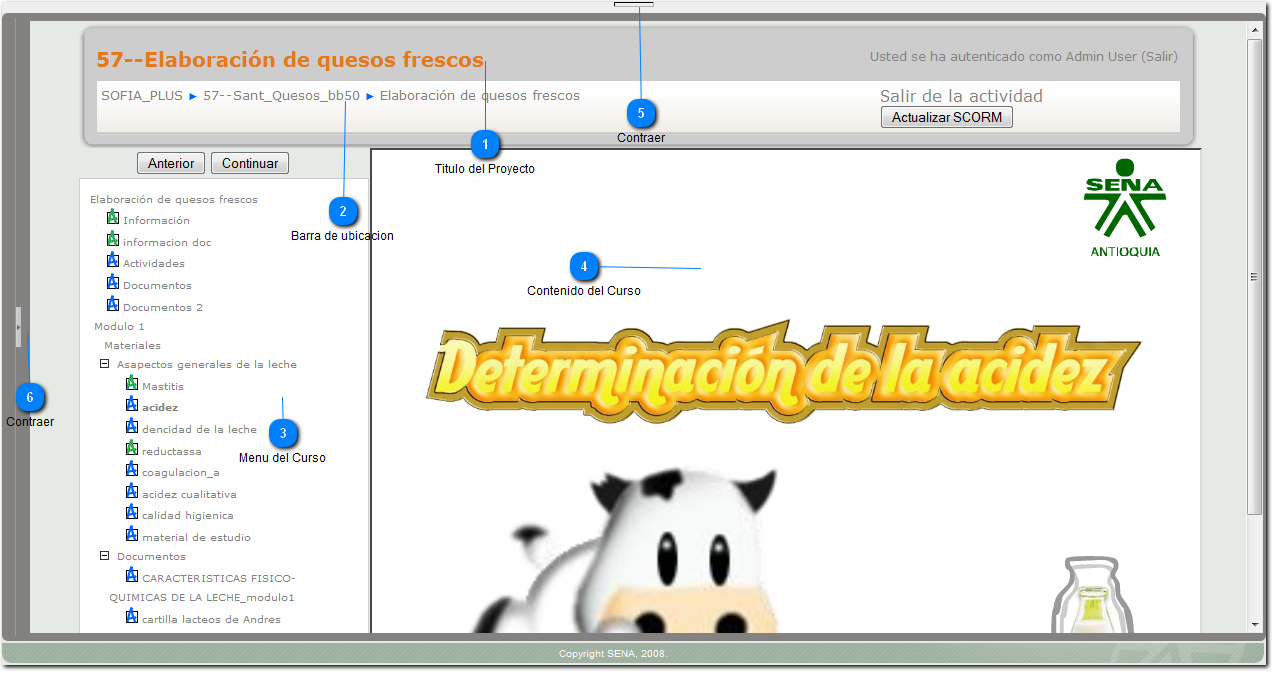Select the reductassa item icon
The width and height of the screenshot is (1279, 678).
(131, 449)
